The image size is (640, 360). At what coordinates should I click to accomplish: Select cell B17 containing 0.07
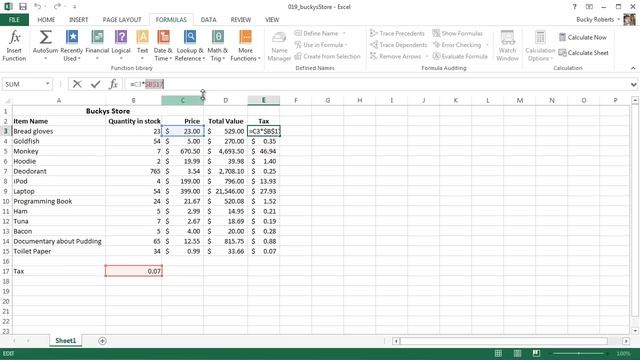[x=134, y=271]
